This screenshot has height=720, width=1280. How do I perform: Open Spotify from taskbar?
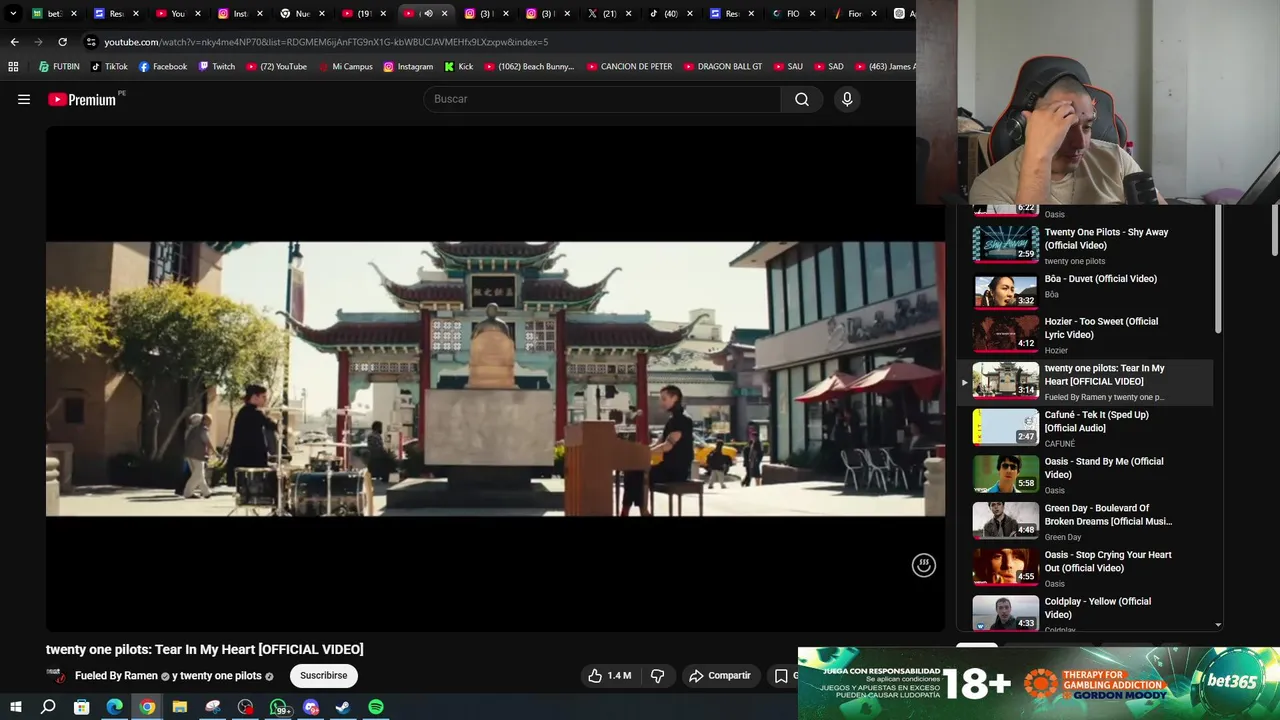tap(376, 707)
